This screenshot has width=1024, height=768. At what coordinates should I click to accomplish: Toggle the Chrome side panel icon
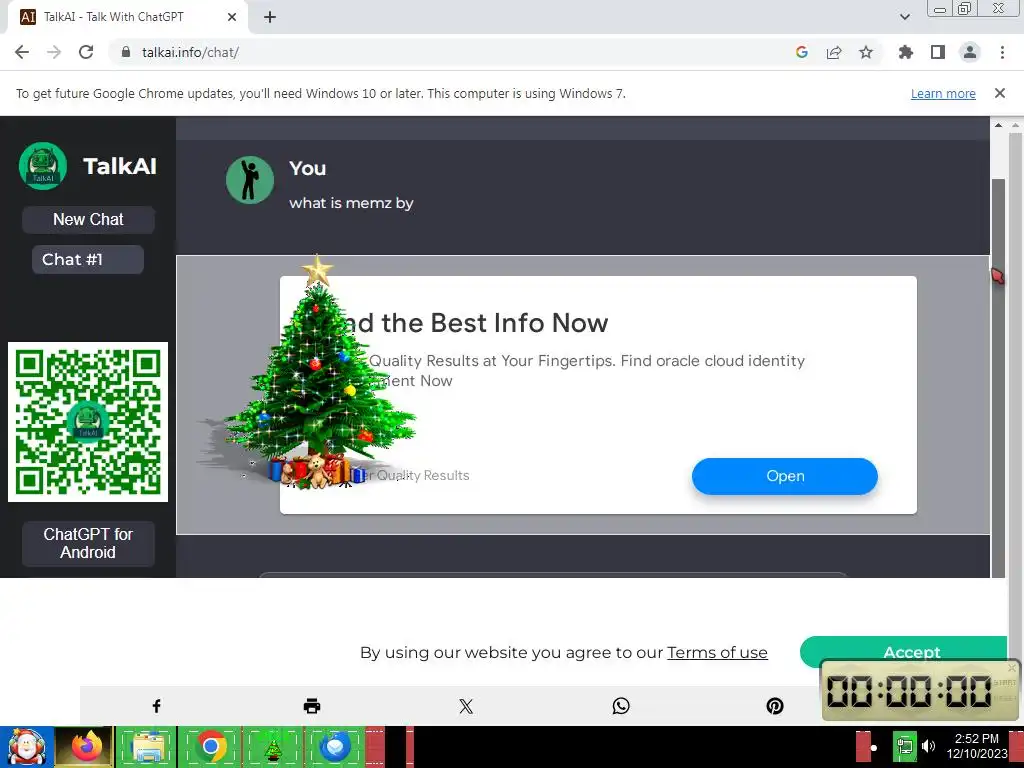pyautogui.click(x=938, y=52)
